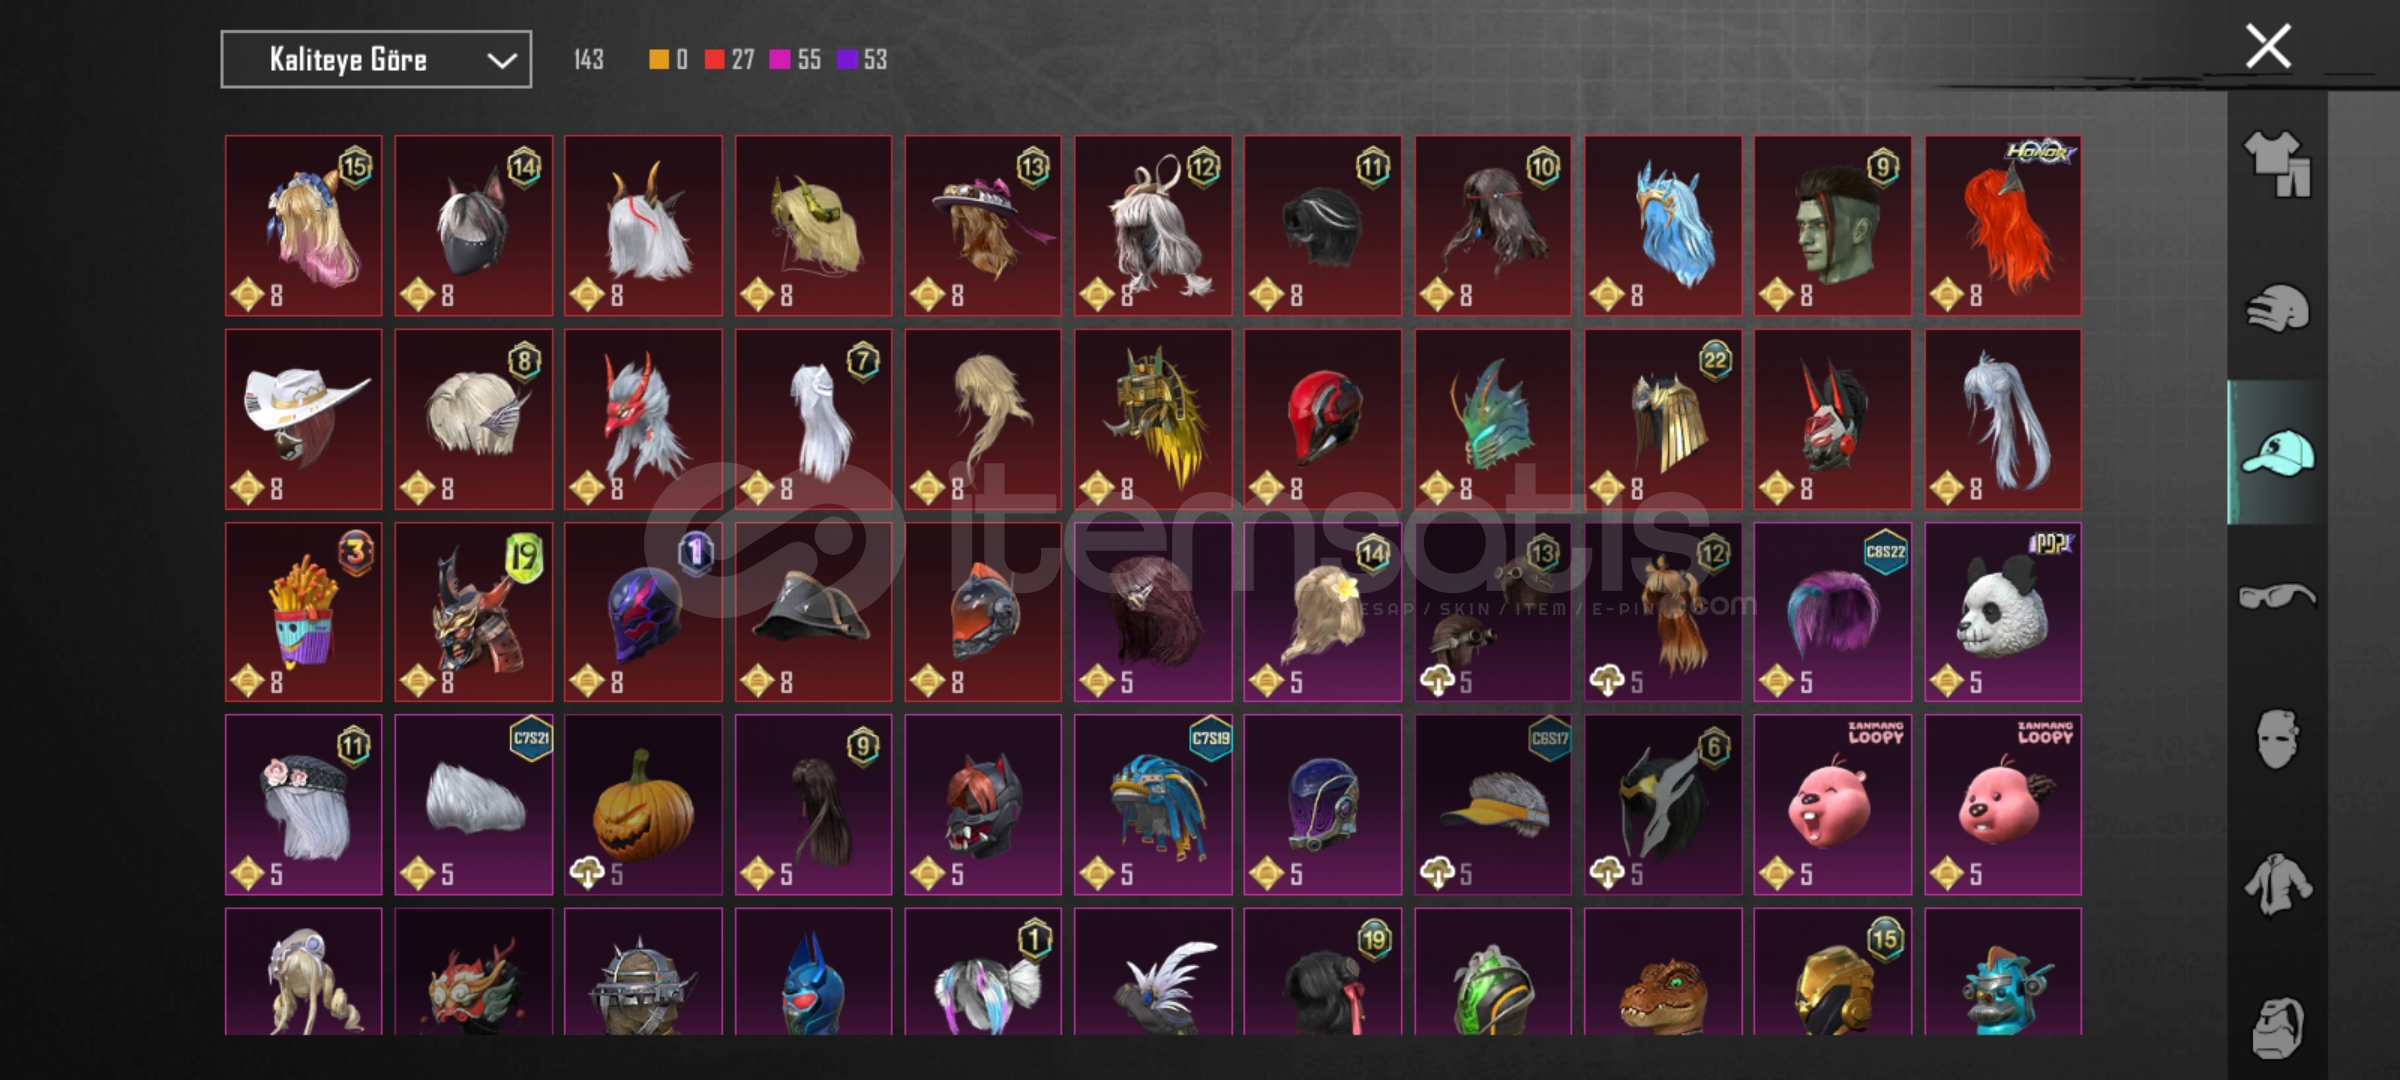
Task: Select the cap headwear category icon
Action: tap(2277, 453)
